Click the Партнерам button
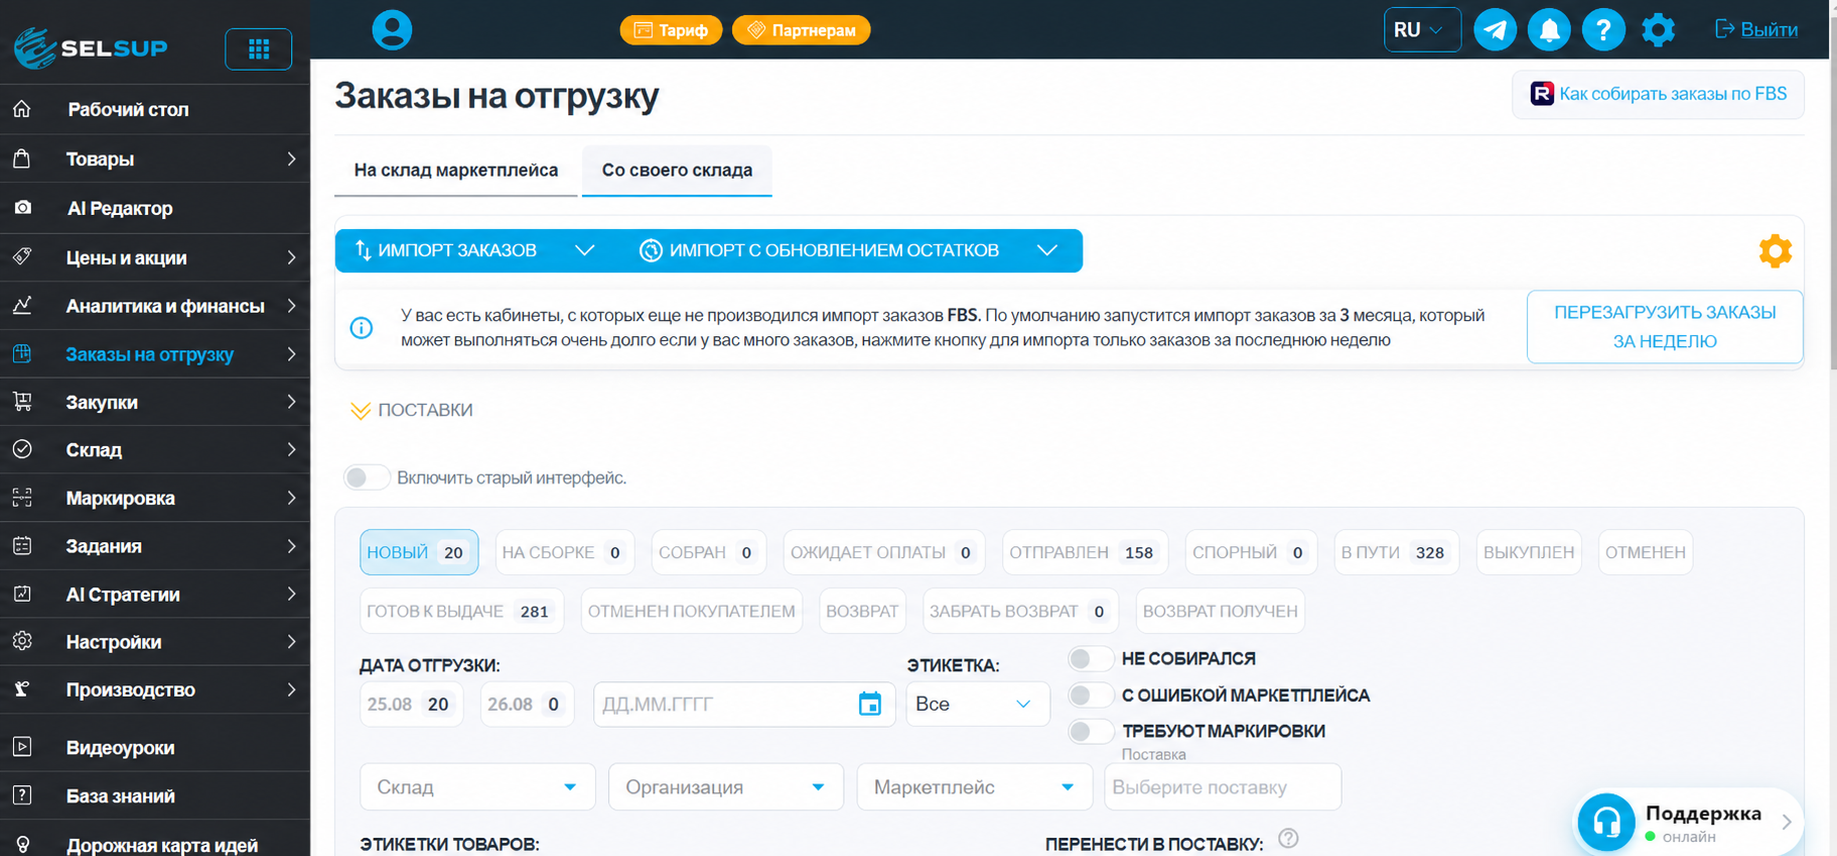Screen dimensions: 1837x856 pyautogui.click(x=801, y=30)
